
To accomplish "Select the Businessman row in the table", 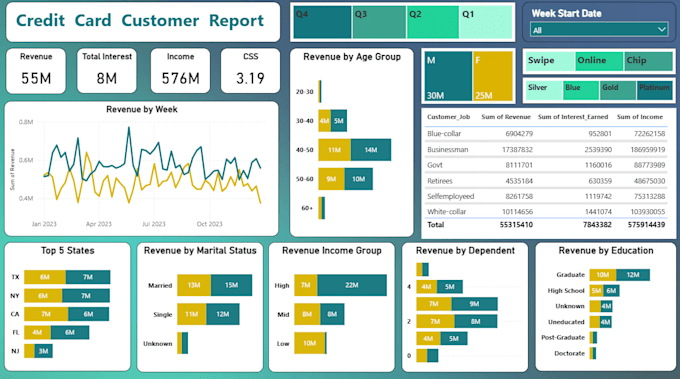I will [546, 150].
